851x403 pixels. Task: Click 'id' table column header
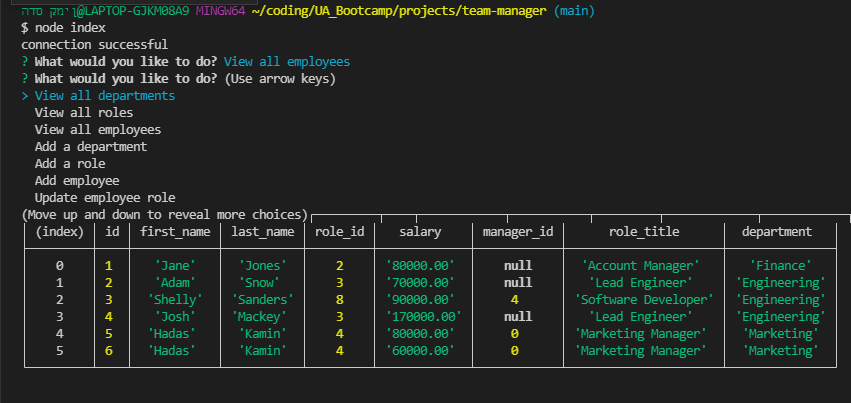tap(112, 232)
